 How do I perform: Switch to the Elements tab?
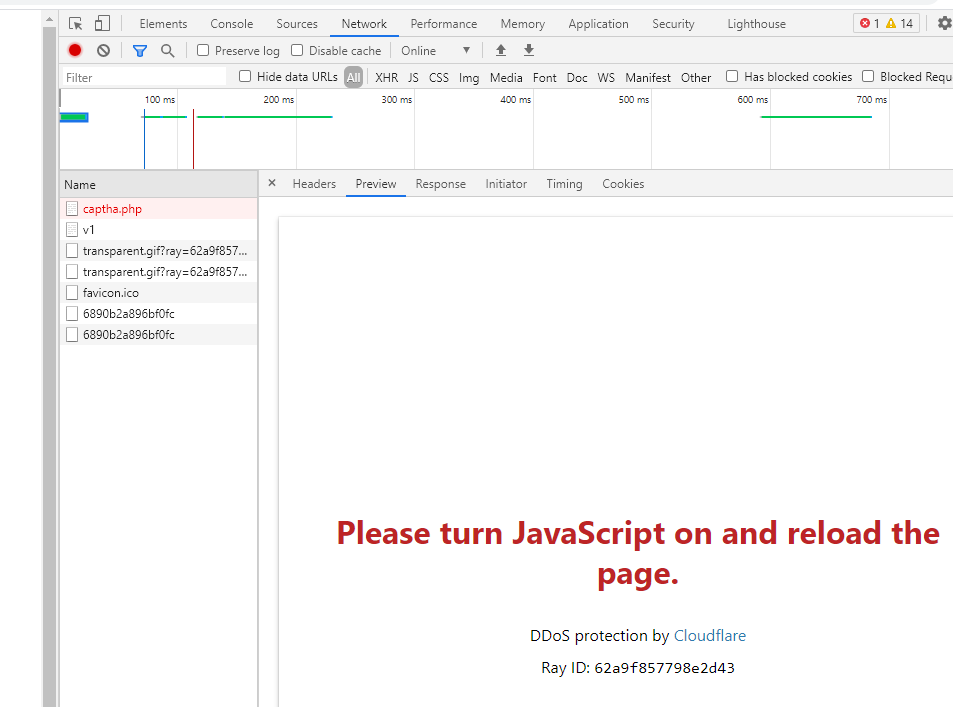[163, 24]
